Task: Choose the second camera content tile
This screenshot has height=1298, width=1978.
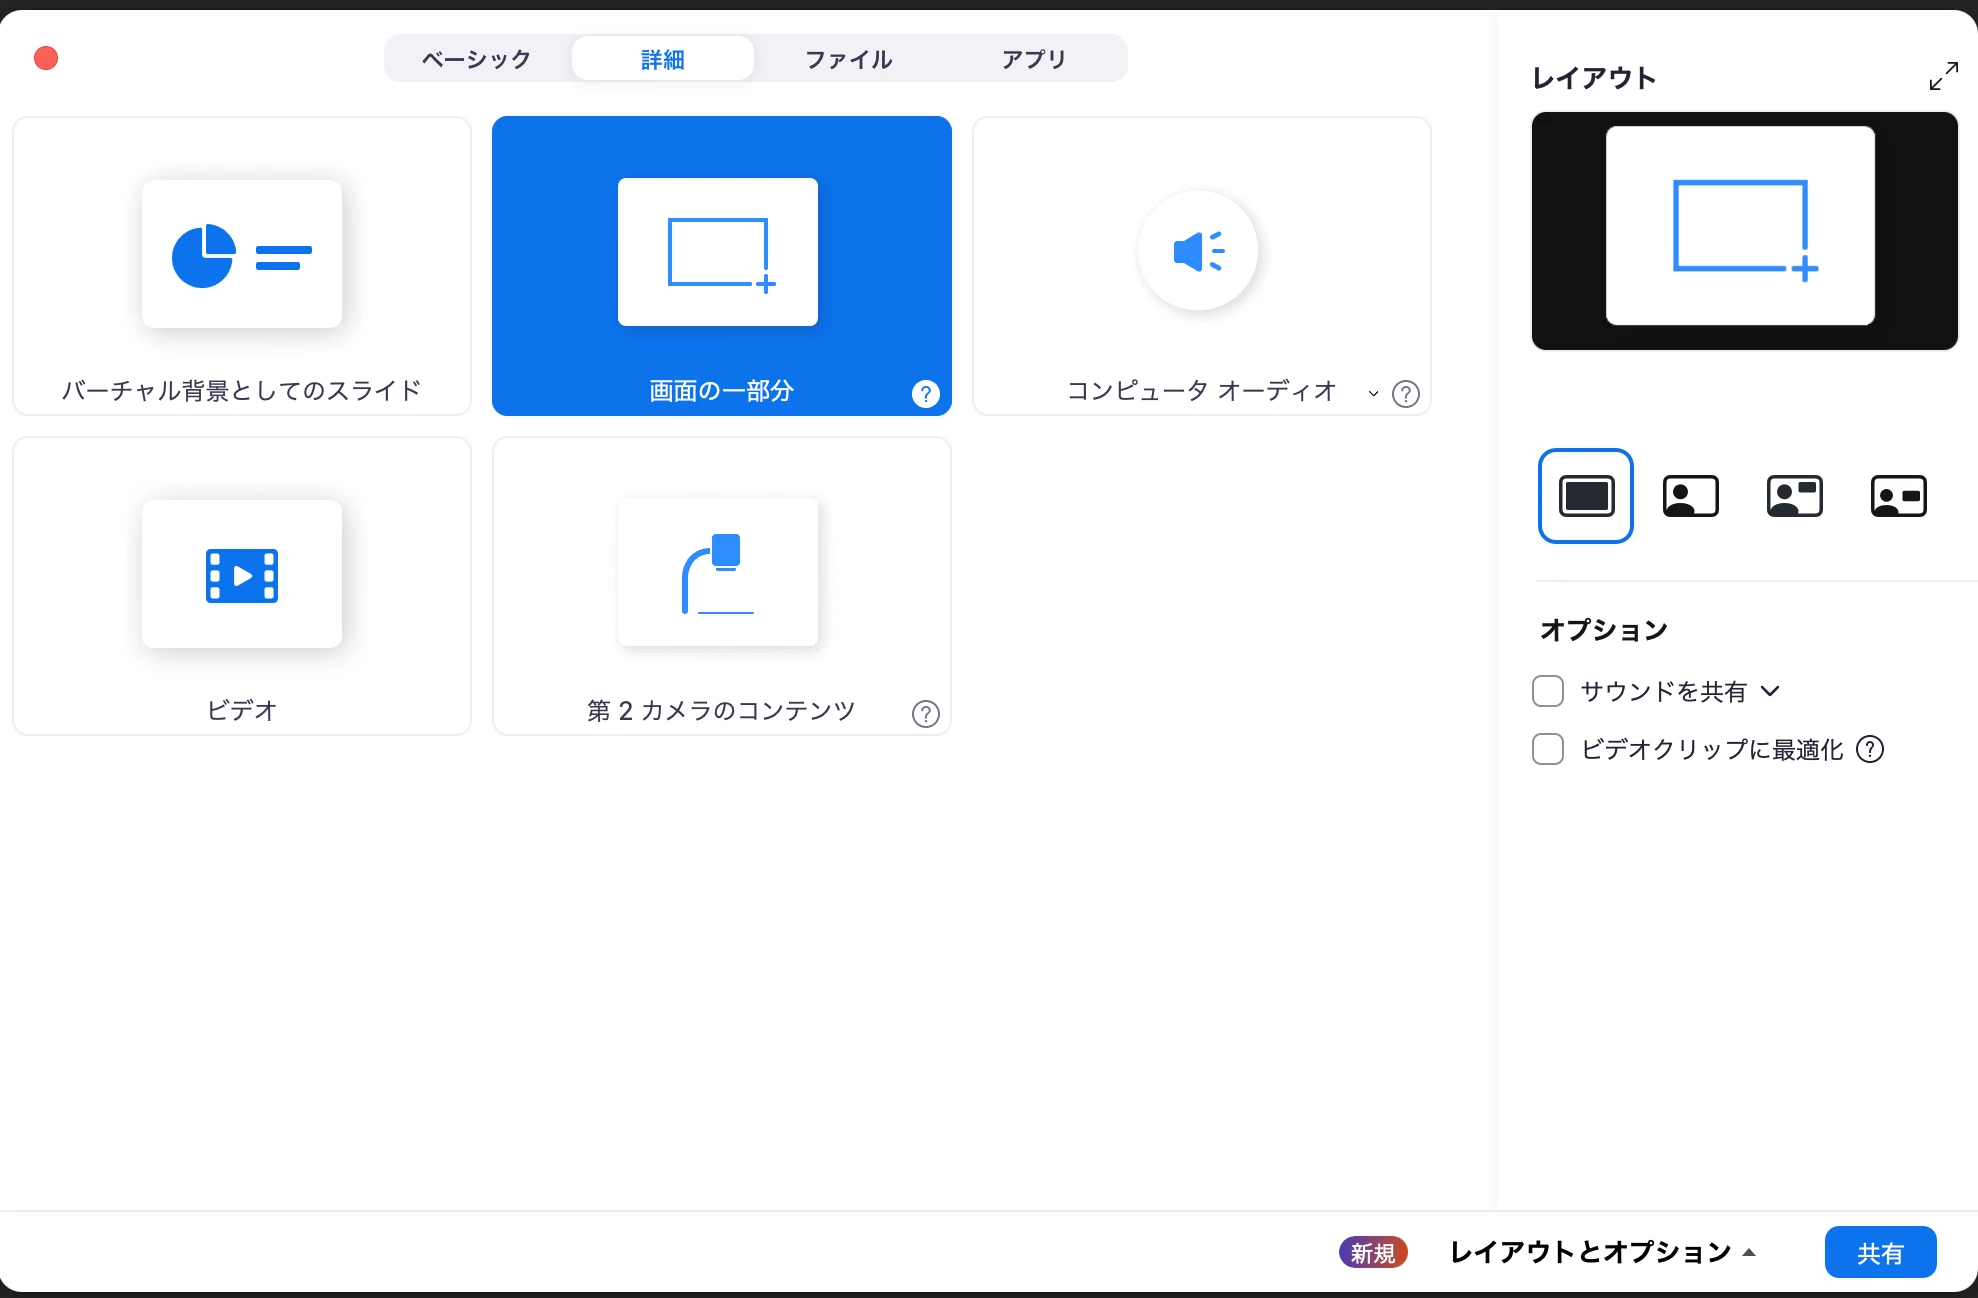Action: pyautogui.click(x=720, y=585)
